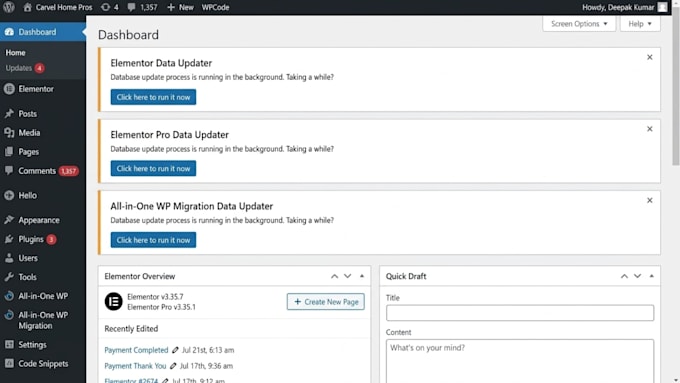Click Create New Page button
This screenshot has height=383, width=680.
326,302
